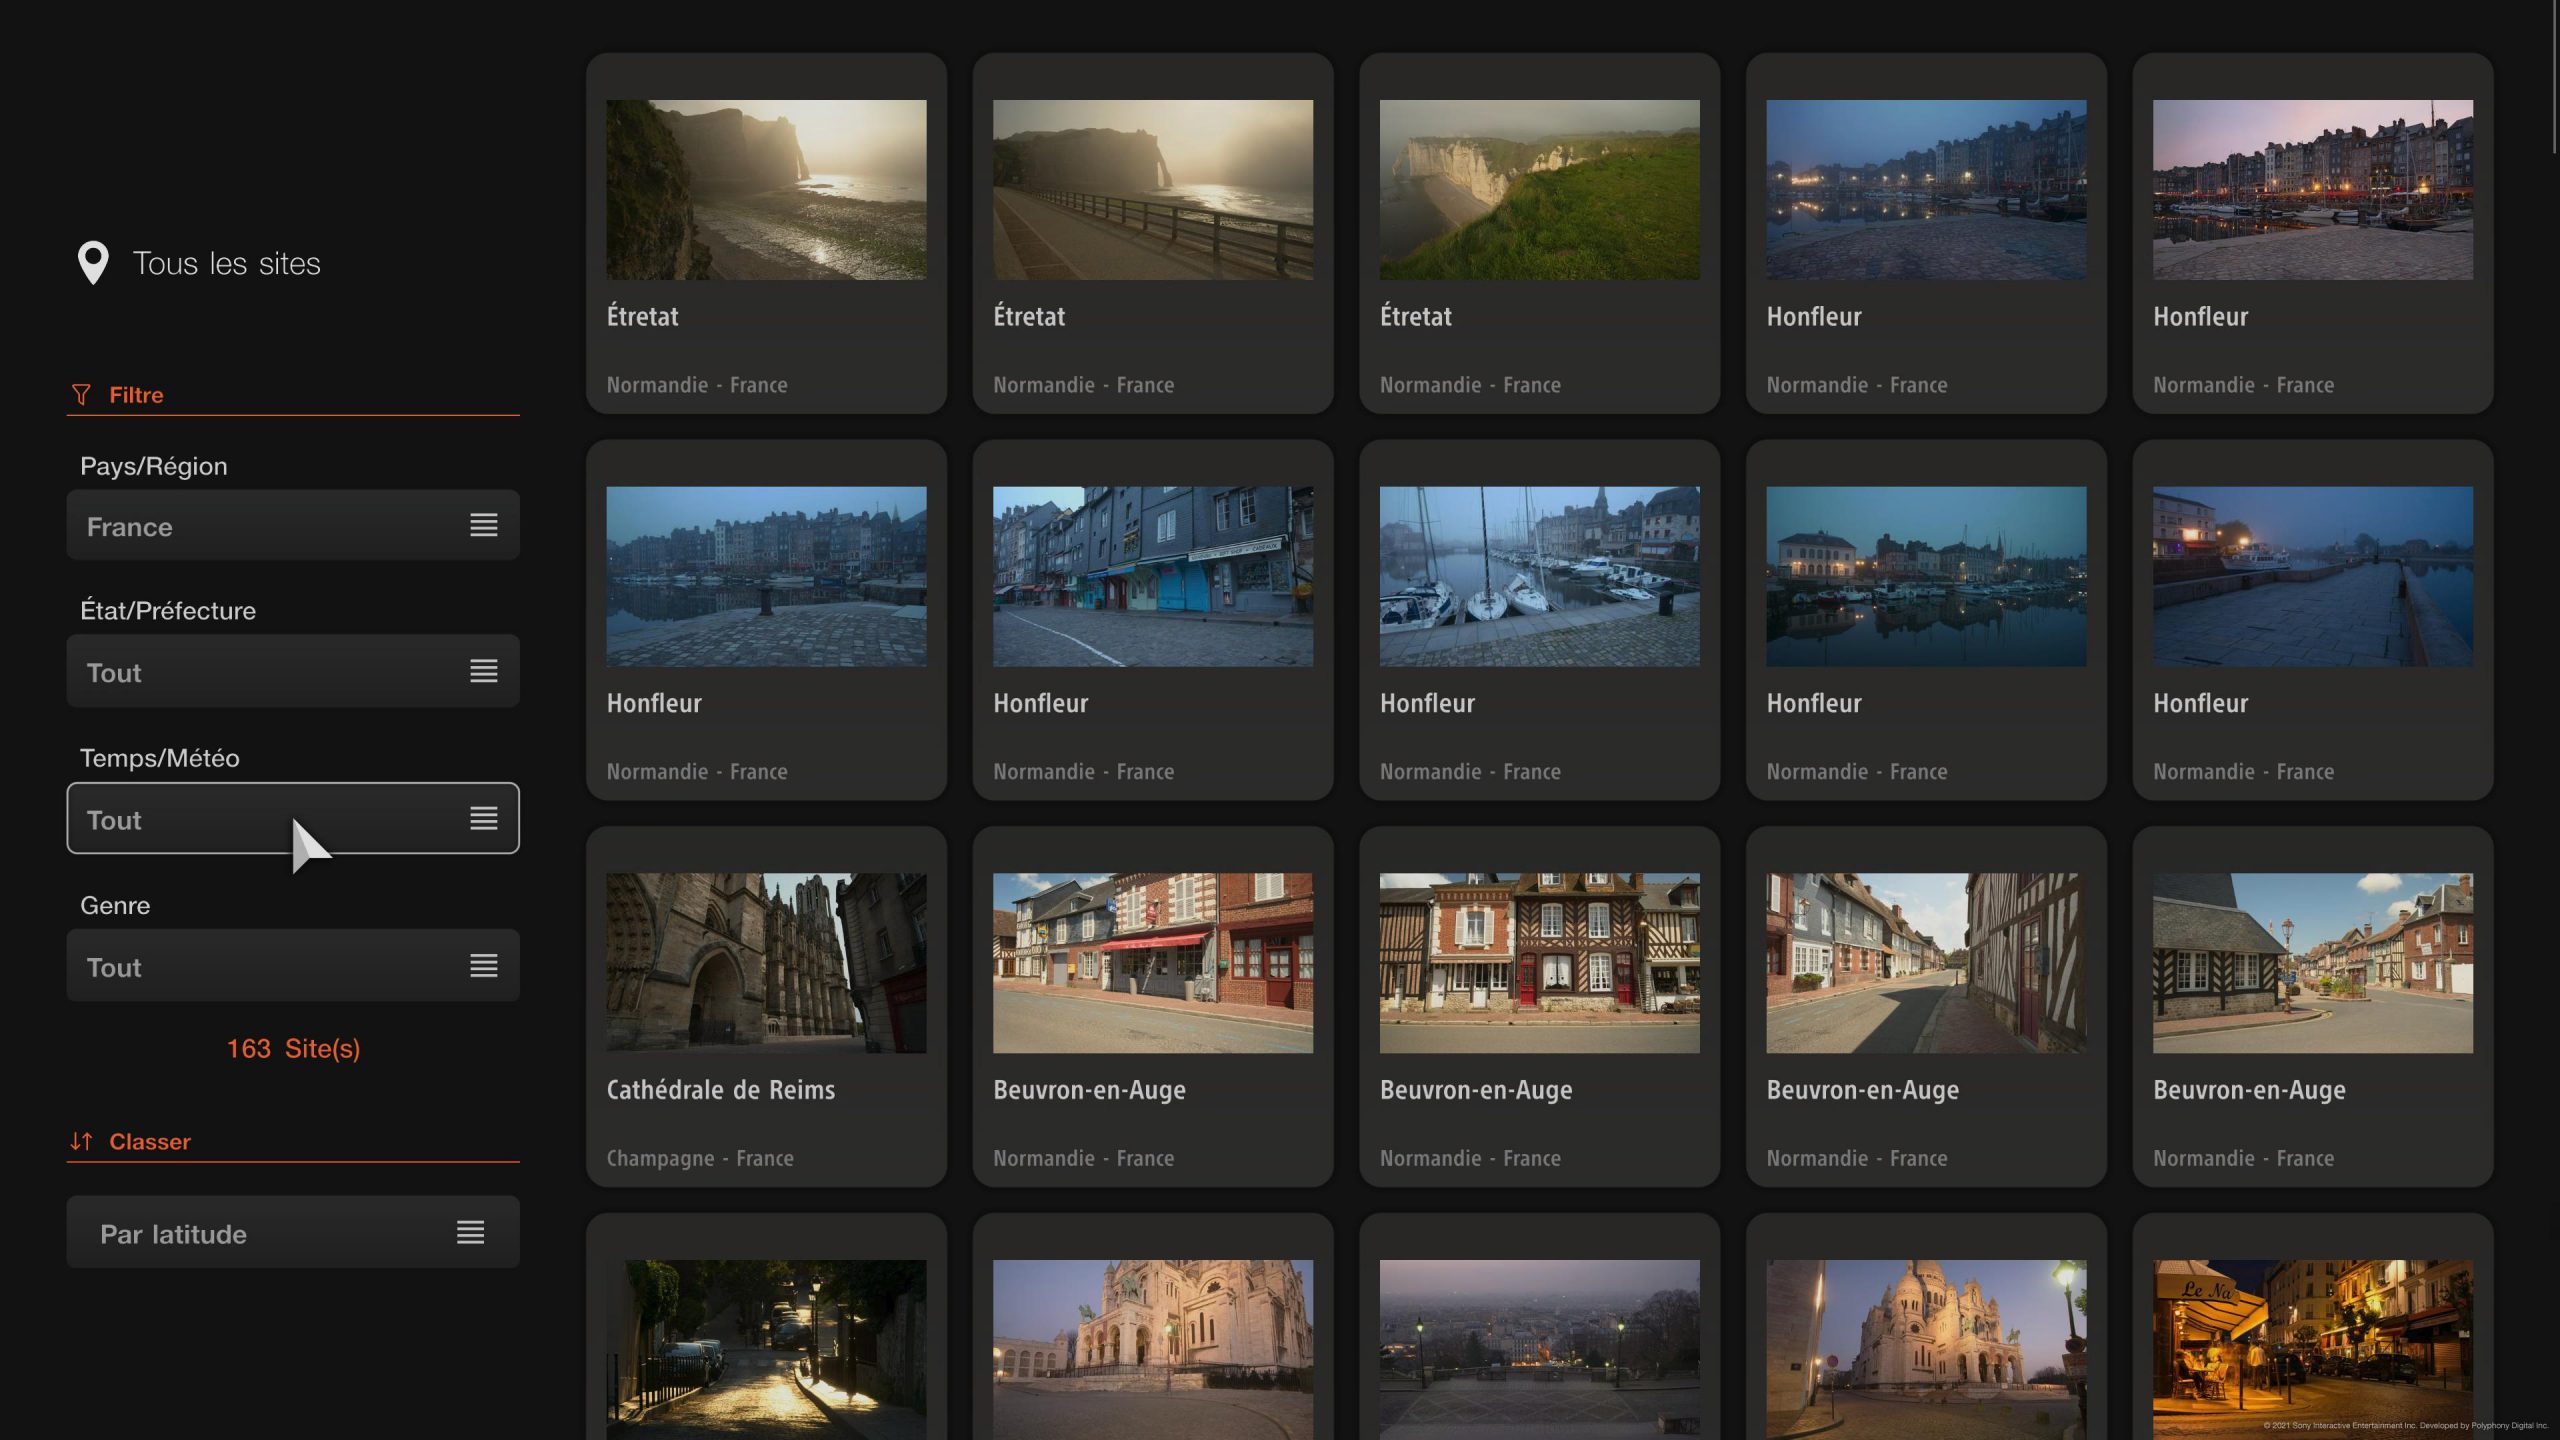Open the Sacré-Cœur front facade at dusk thumbnail

(1153, 1349)
